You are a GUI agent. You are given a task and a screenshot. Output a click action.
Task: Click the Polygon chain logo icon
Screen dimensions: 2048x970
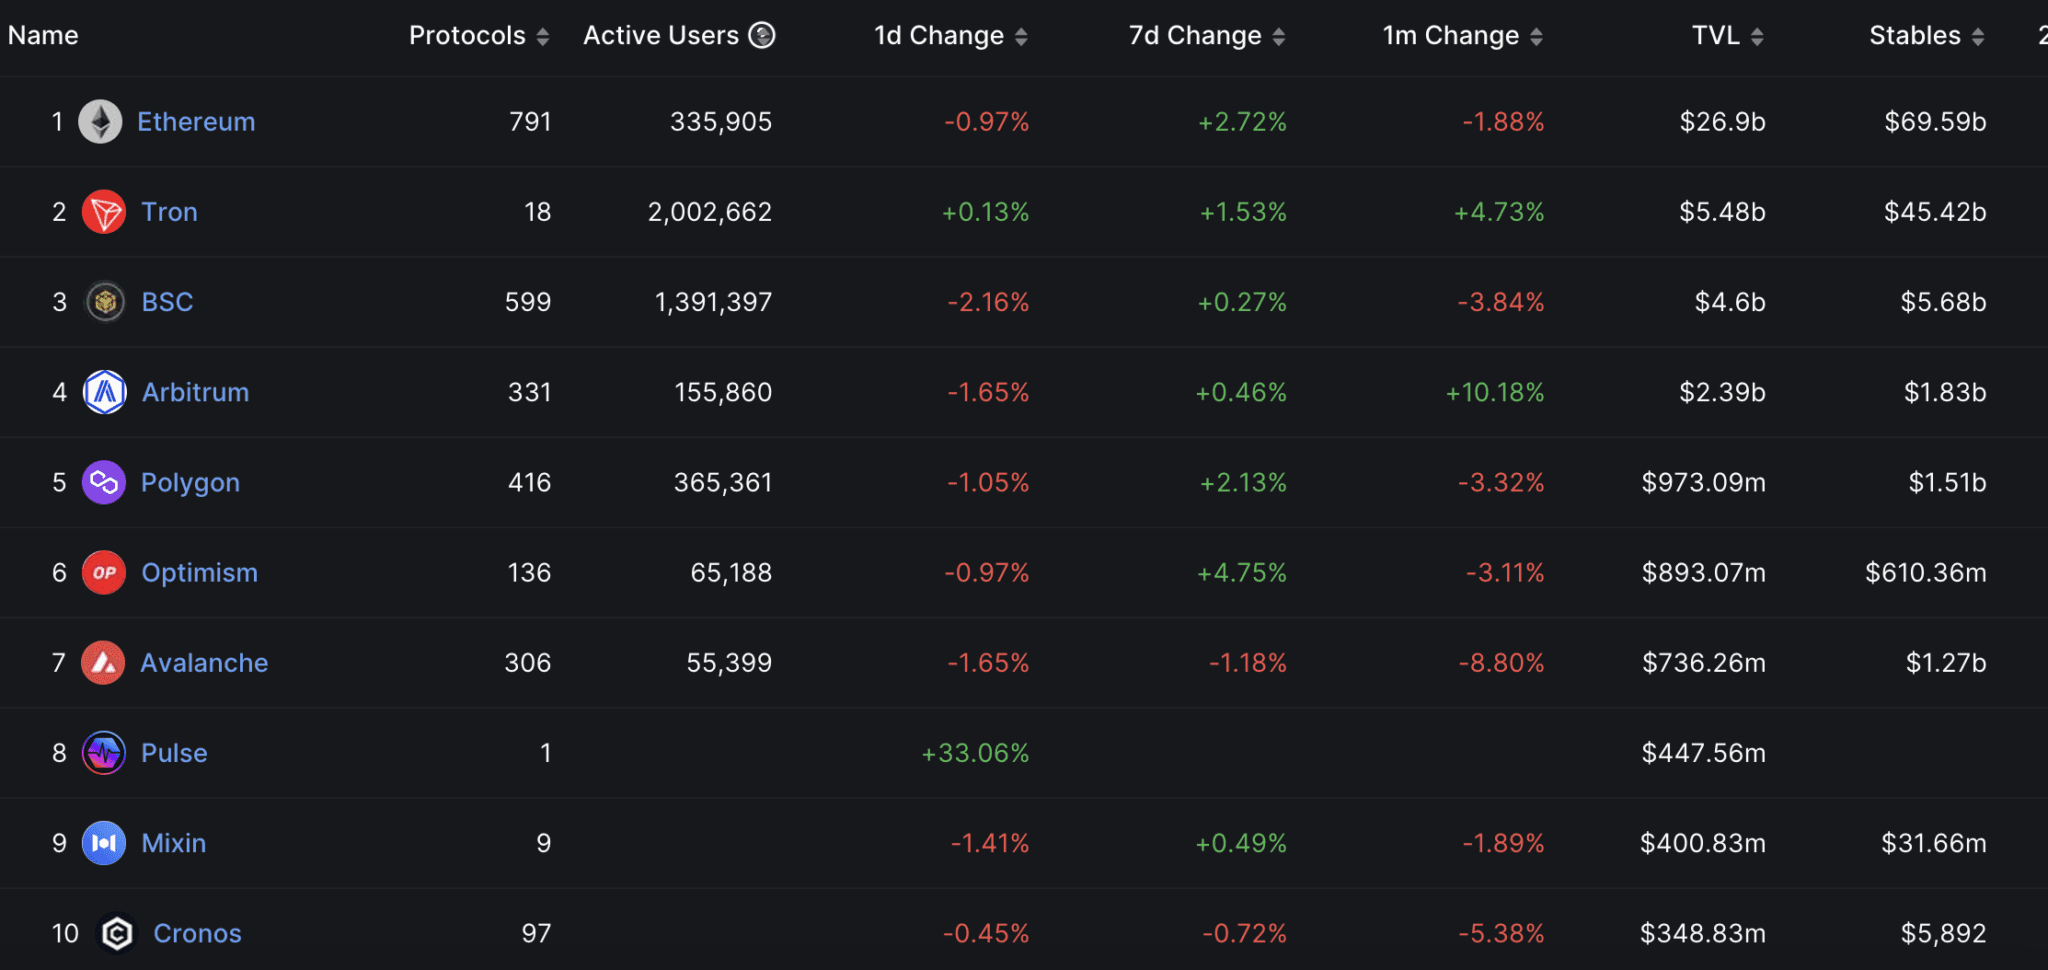pos(104,482)
